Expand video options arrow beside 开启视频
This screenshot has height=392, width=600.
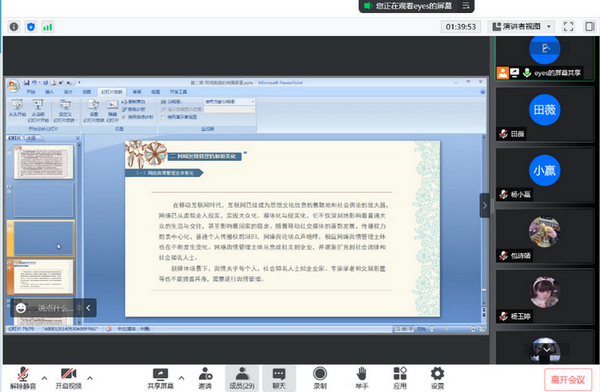90,378
